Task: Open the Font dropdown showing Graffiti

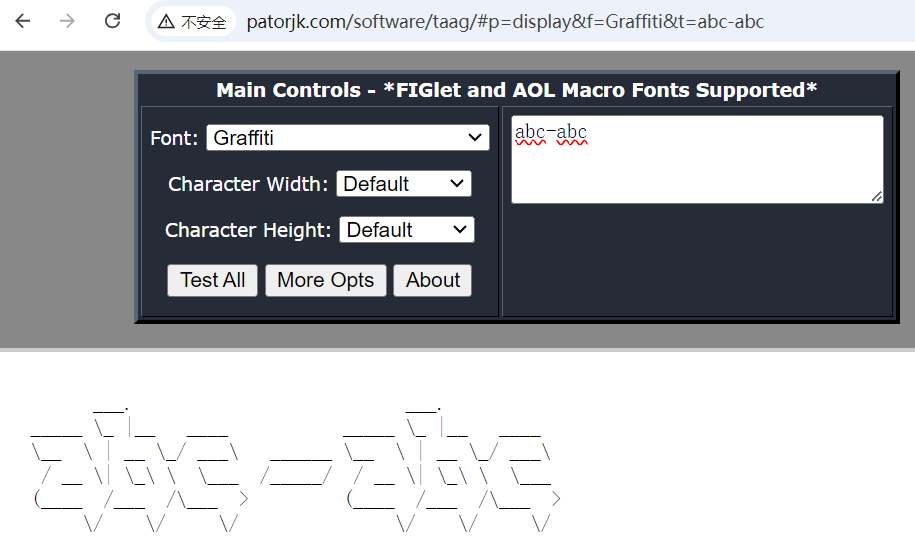Action: click(x=348, y=138)
